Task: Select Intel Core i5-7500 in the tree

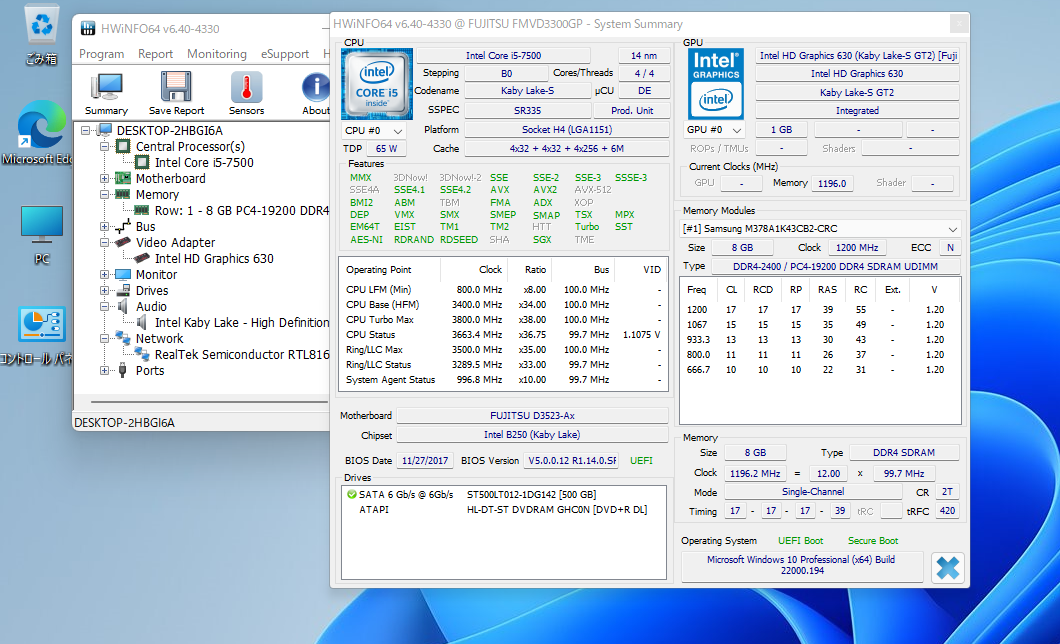Action: [204, 163]
